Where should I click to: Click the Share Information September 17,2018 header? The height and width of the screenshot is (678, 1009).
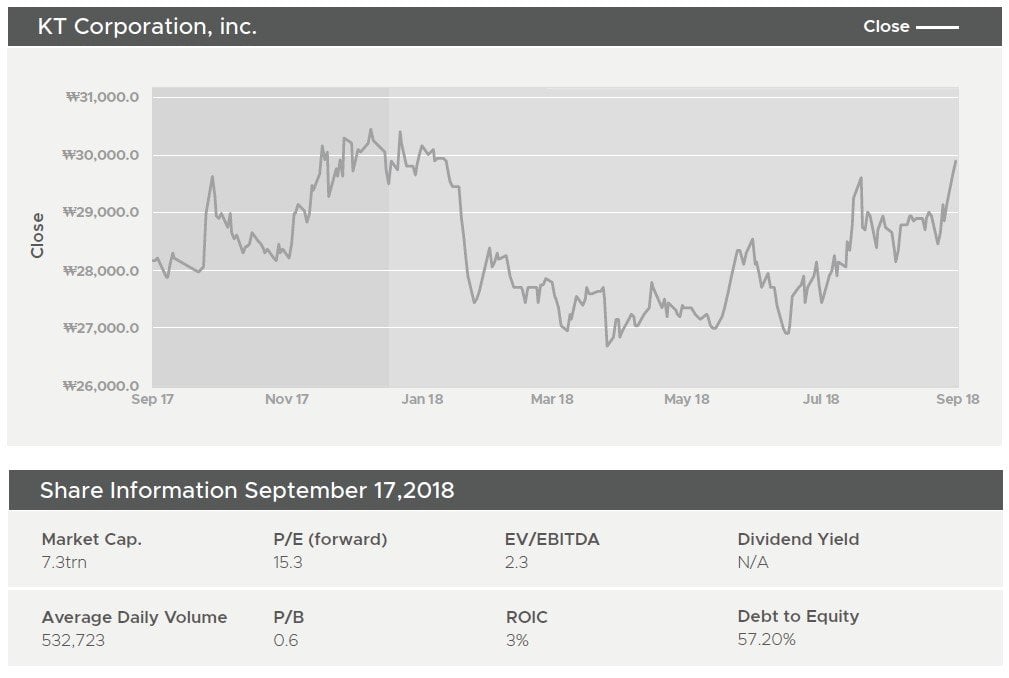tap(247, 490)
